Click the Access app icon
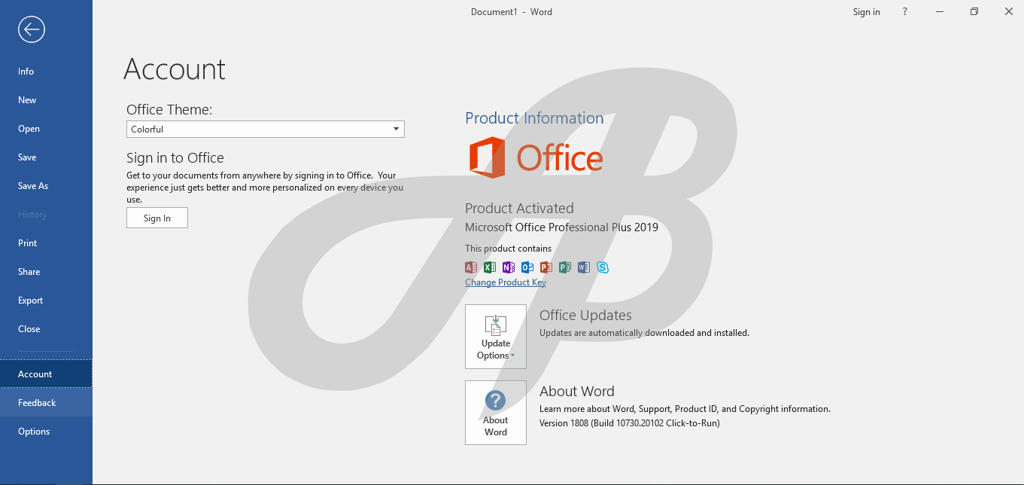The width and height of the screenshot is (1024, 485). 470,267
